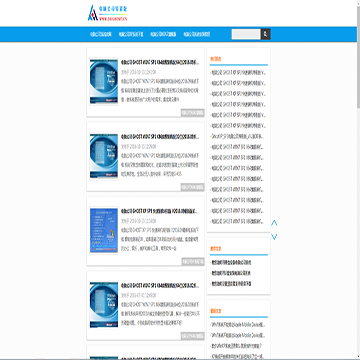Open the blue Windows XP article thumbnail
Image resolution: width=360 pixels, height=360 pixels.
click(104, 230)
